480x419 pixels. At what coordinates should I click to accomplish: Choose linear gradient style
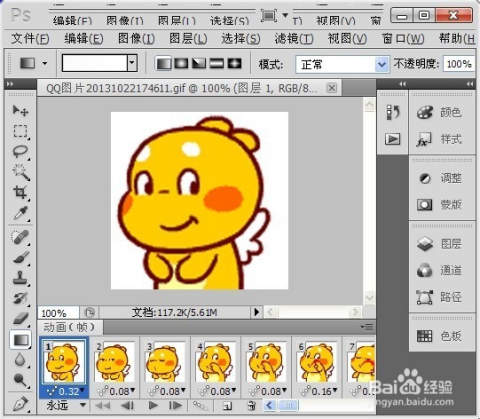163,63
